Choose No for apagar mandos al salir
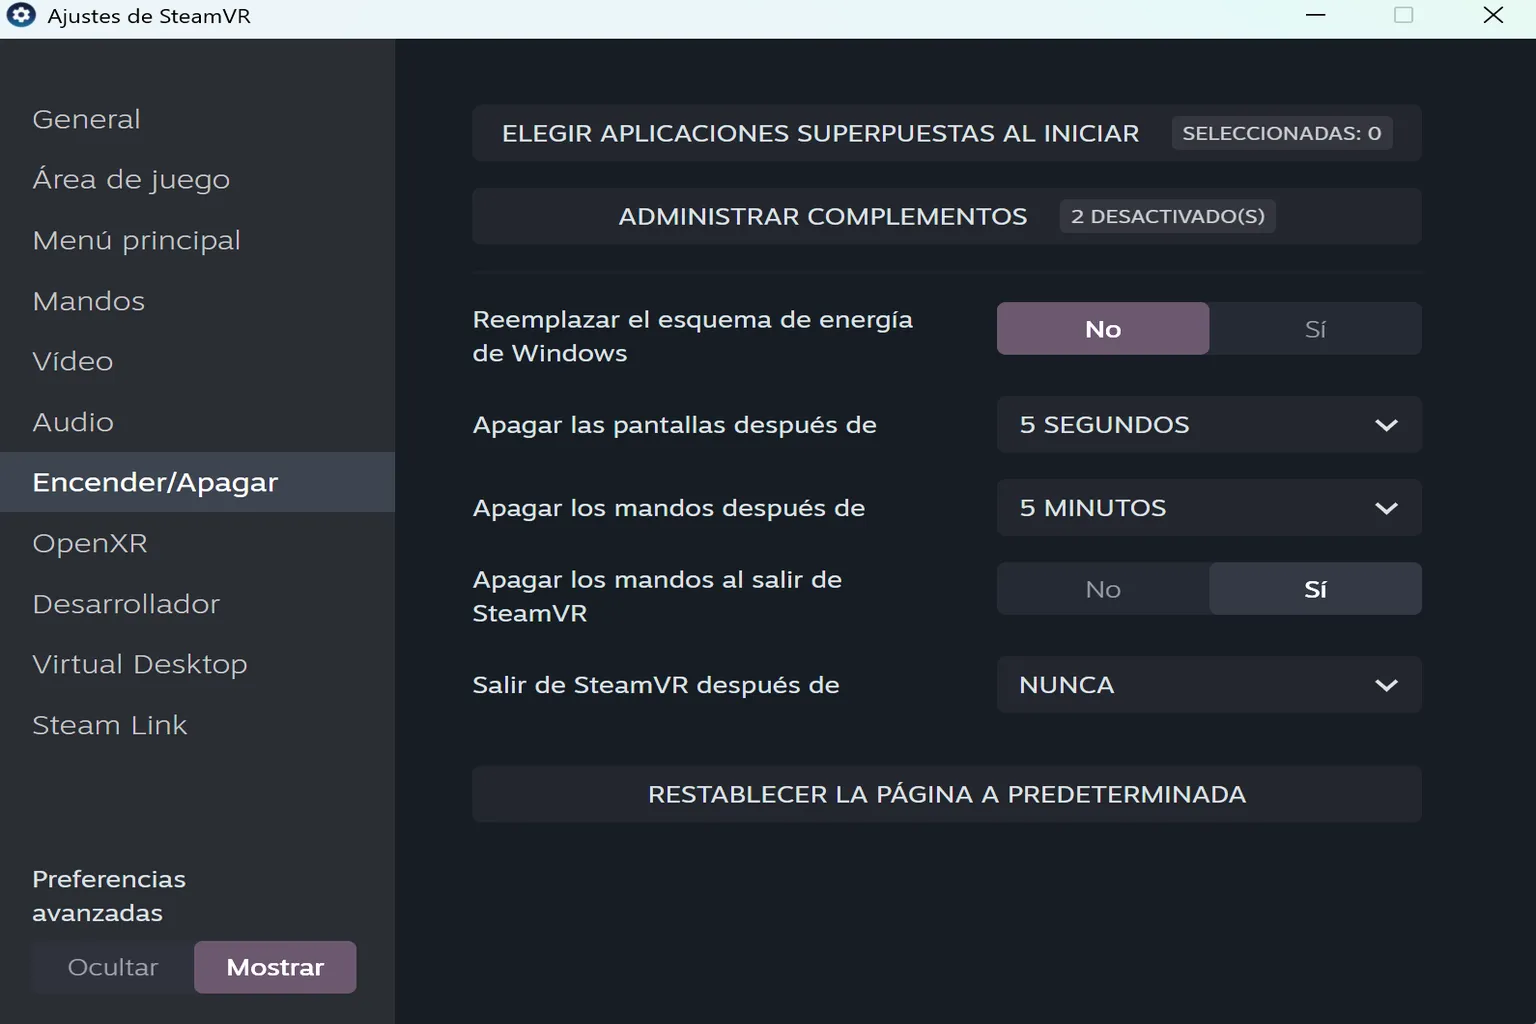 1103,589
